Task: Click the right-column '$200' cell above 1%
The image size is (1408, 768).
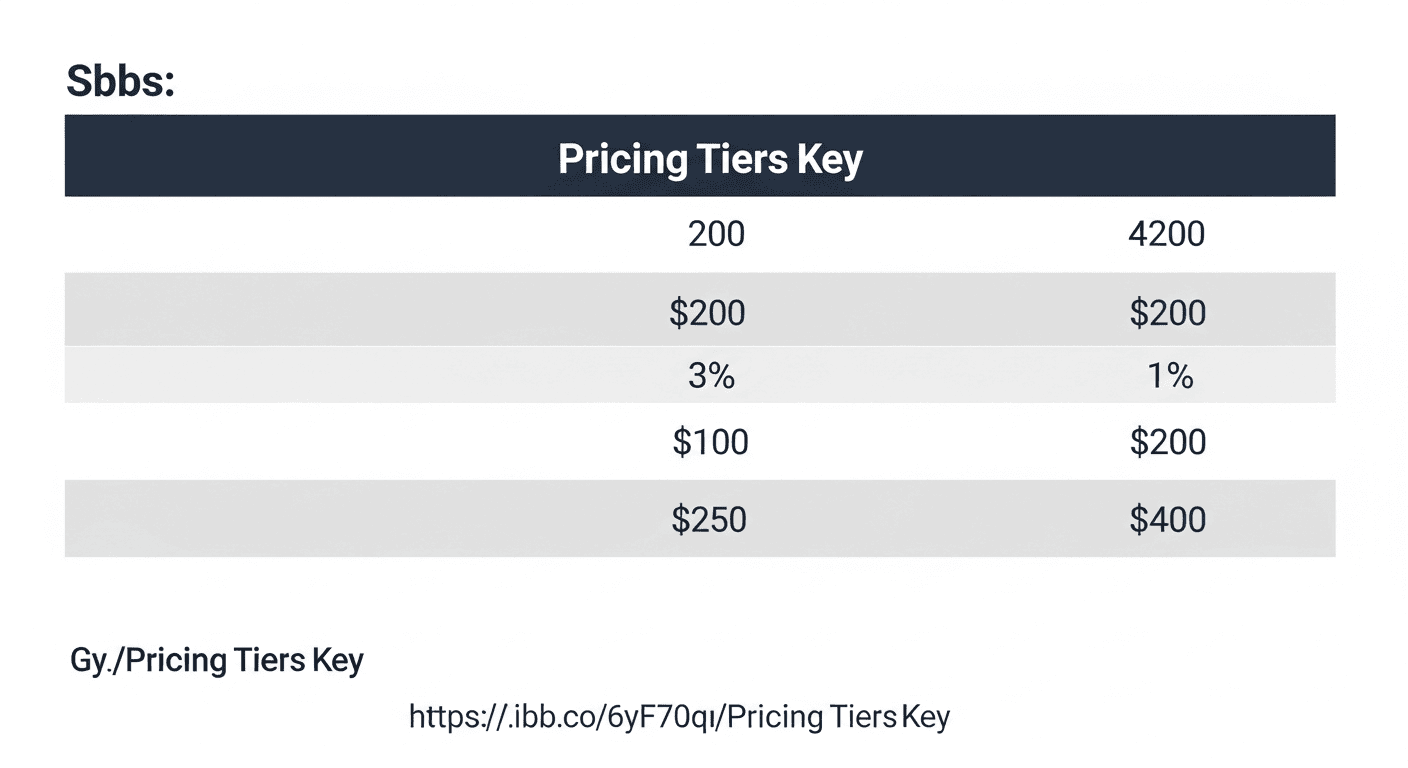Action: [x=1167, y=313]
